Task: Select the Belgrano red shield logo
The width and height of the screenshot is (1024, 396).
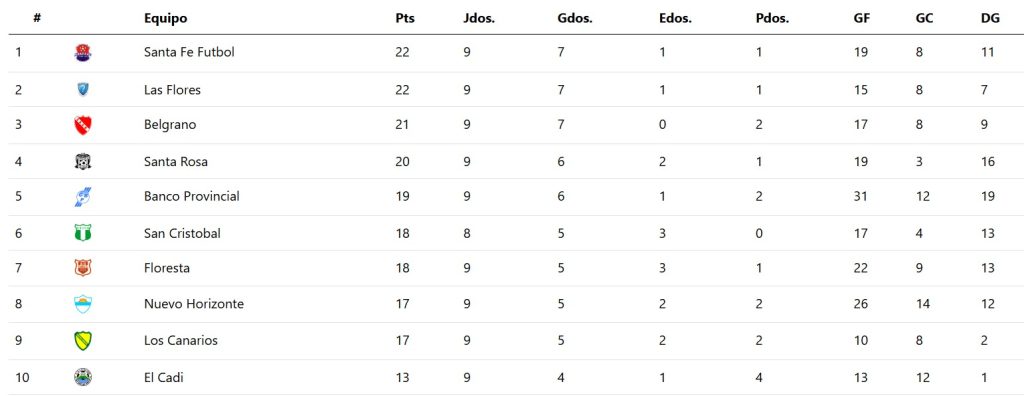Action: click(x=83, y=125)
